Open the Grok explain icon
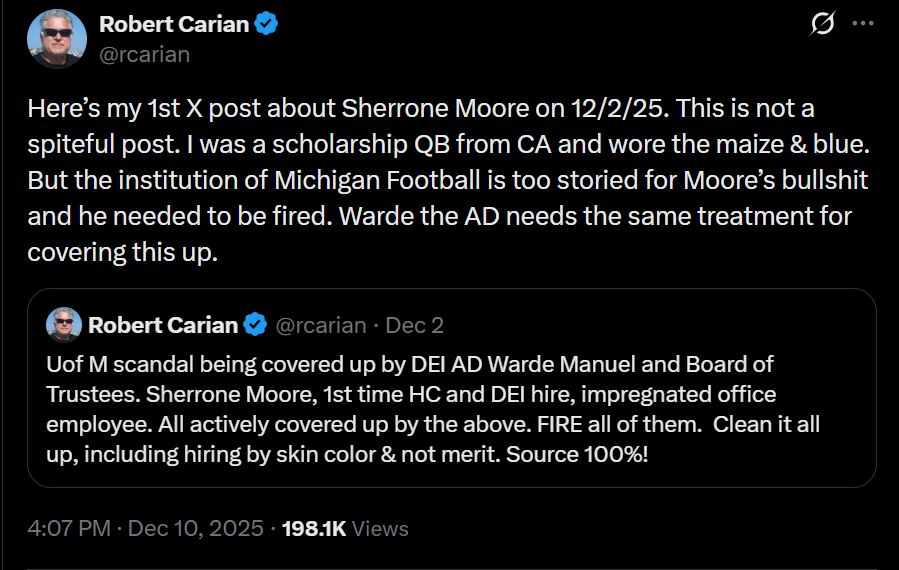This screenshot has height=570, width=899. (x=822, y=25)
